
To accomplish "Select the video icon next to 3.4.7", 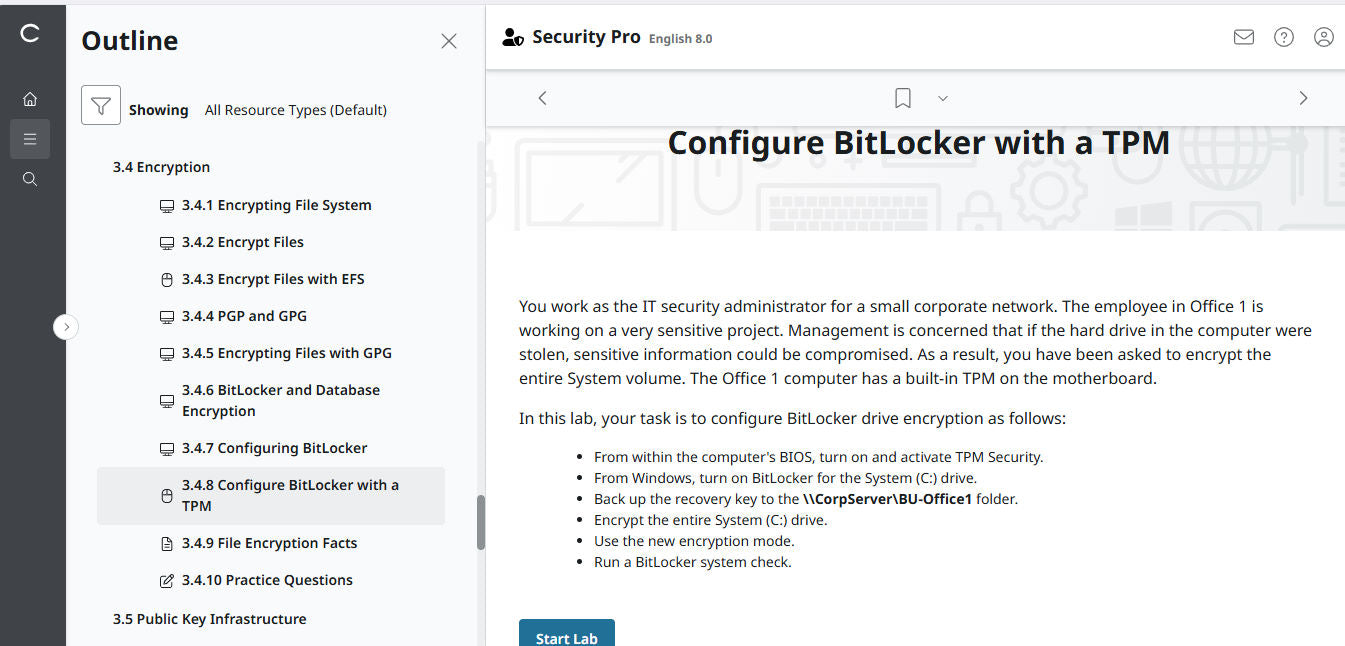I will (x=166, y=447).
